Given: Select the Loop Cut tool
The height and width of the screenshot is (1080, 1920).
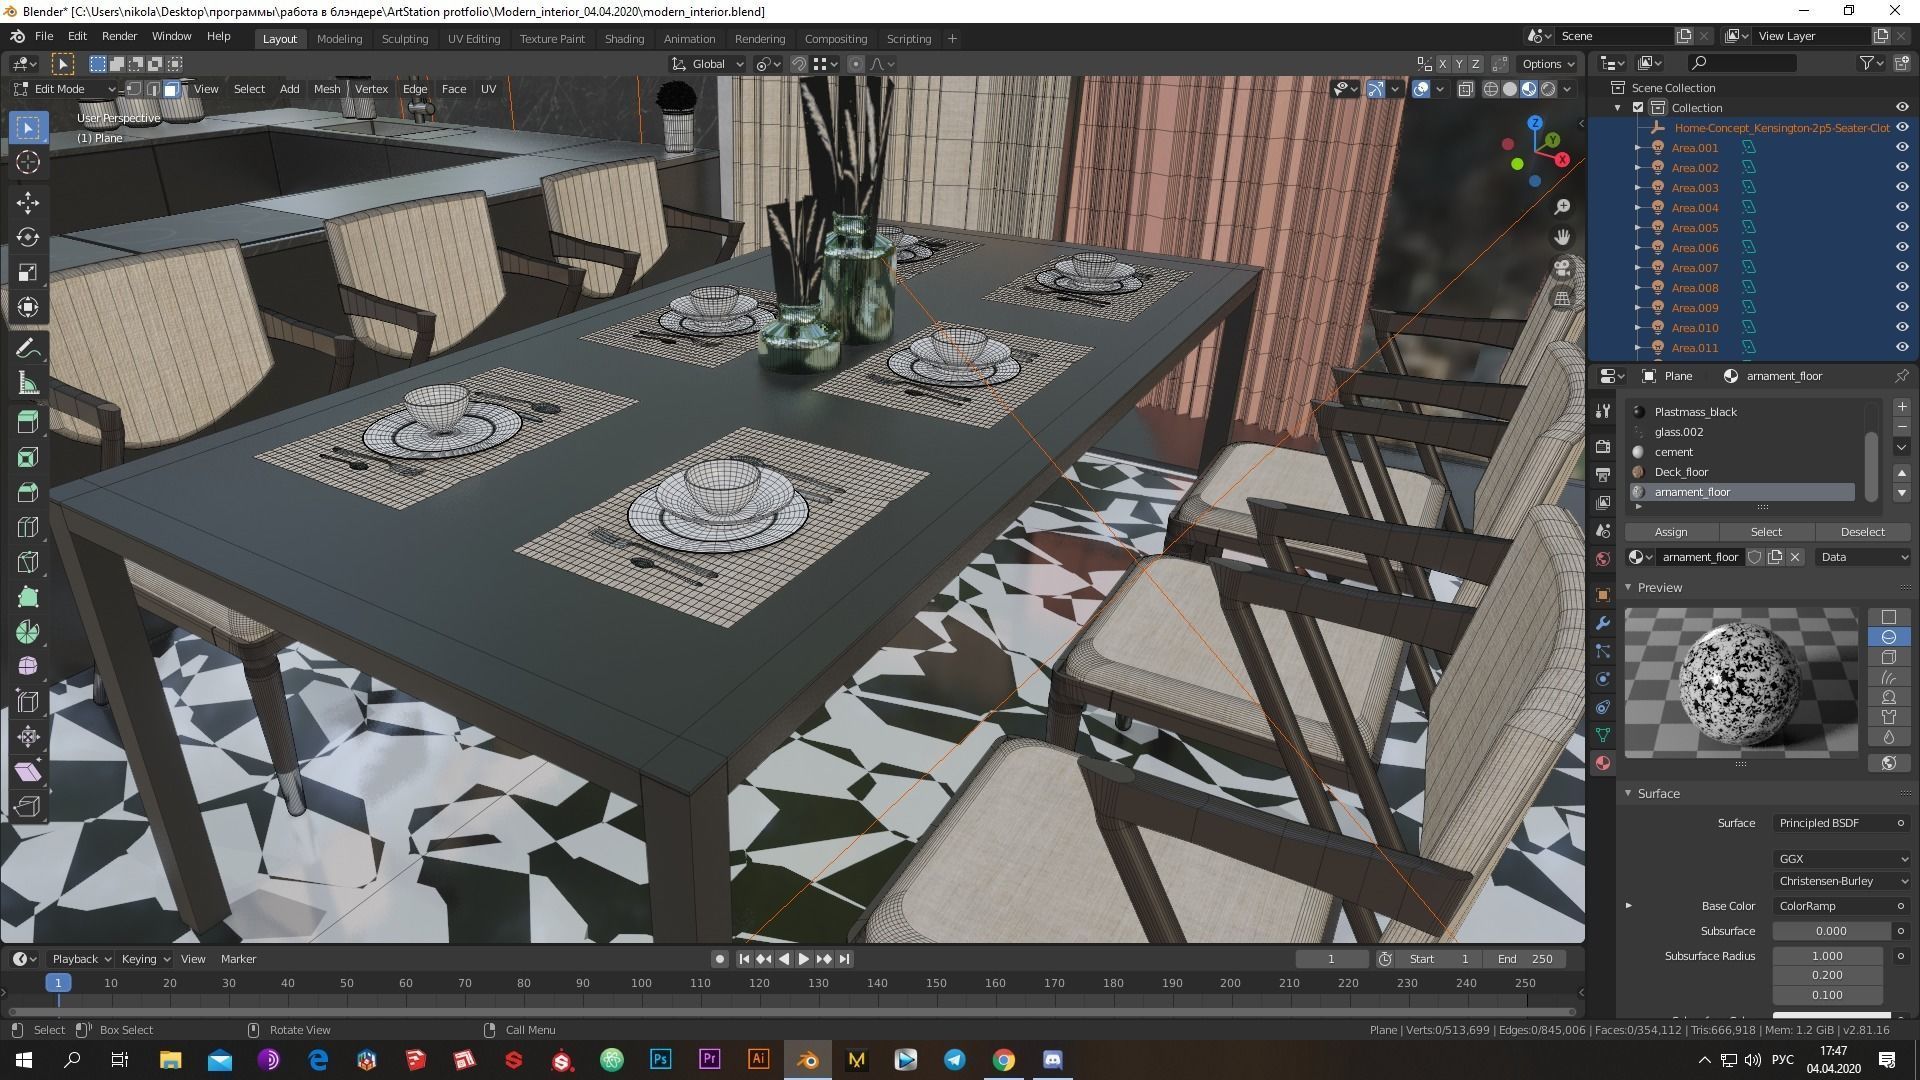Looking at the screenshot, I should pyautogui.click(x=28, y=527).
